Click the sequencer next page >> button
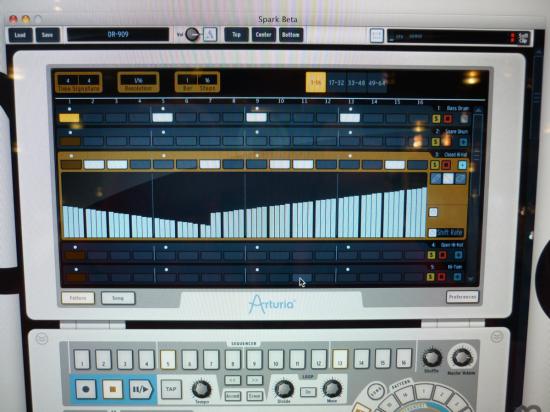 [255, 380]
